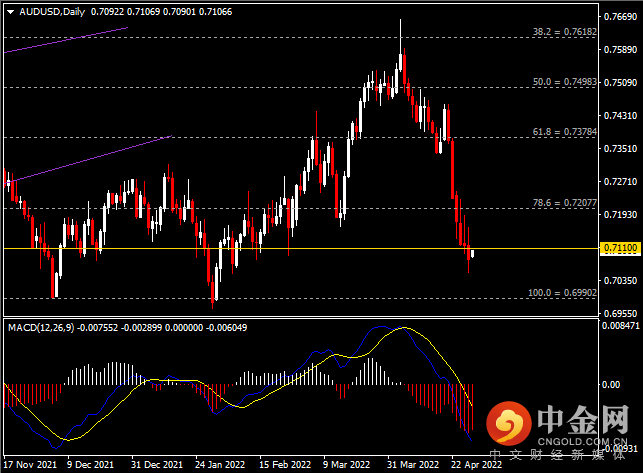Click the MACD(12,26,9) indicator label

(x=41, y=328)
